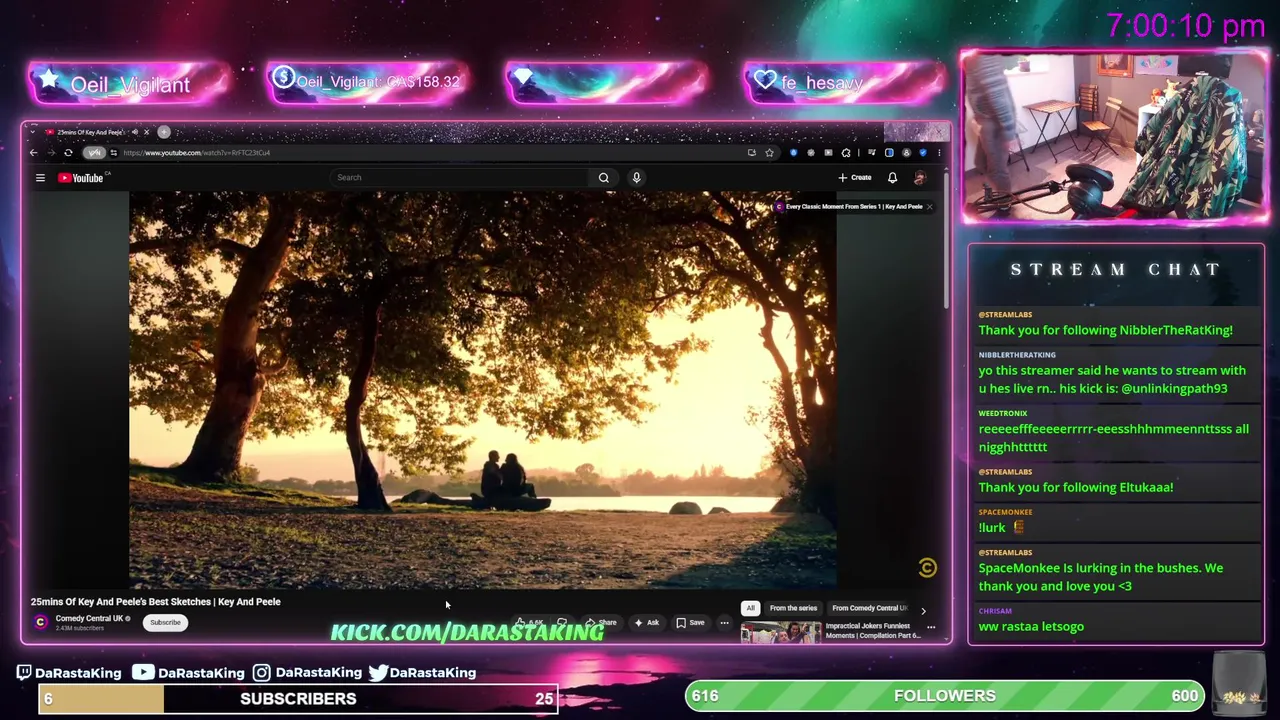
Task: Open the Impractical Jokers Funniest Moments thumbnail
Action: [x=780, y=632]
